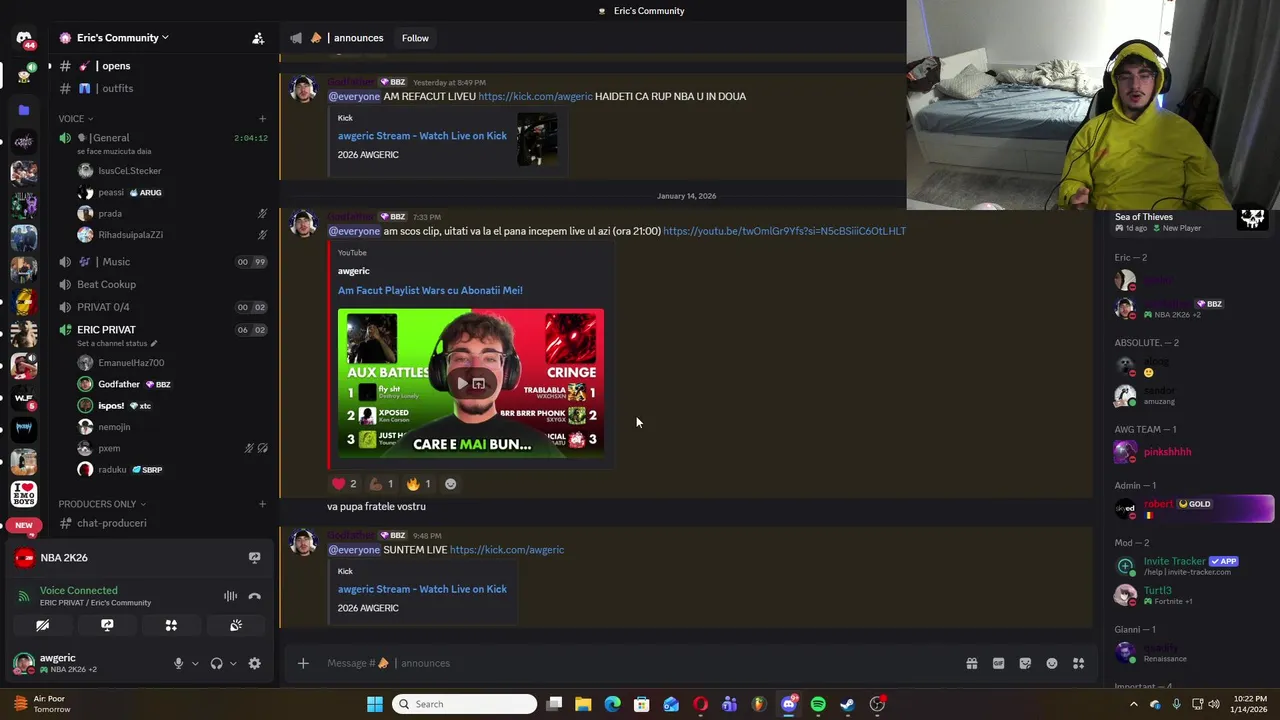The height and width of the screenshot is (720, 1280).
Task: Open Discord direct messages home icon
Action: [x=24, y=38]
